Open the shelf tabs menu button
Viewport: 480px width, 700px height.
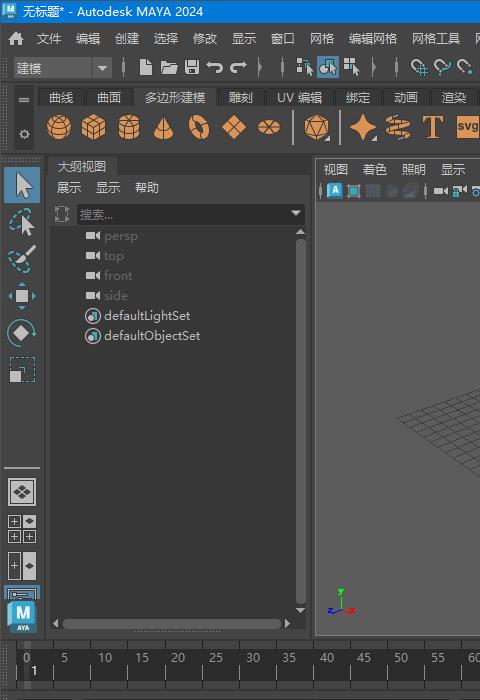(24, 100)
